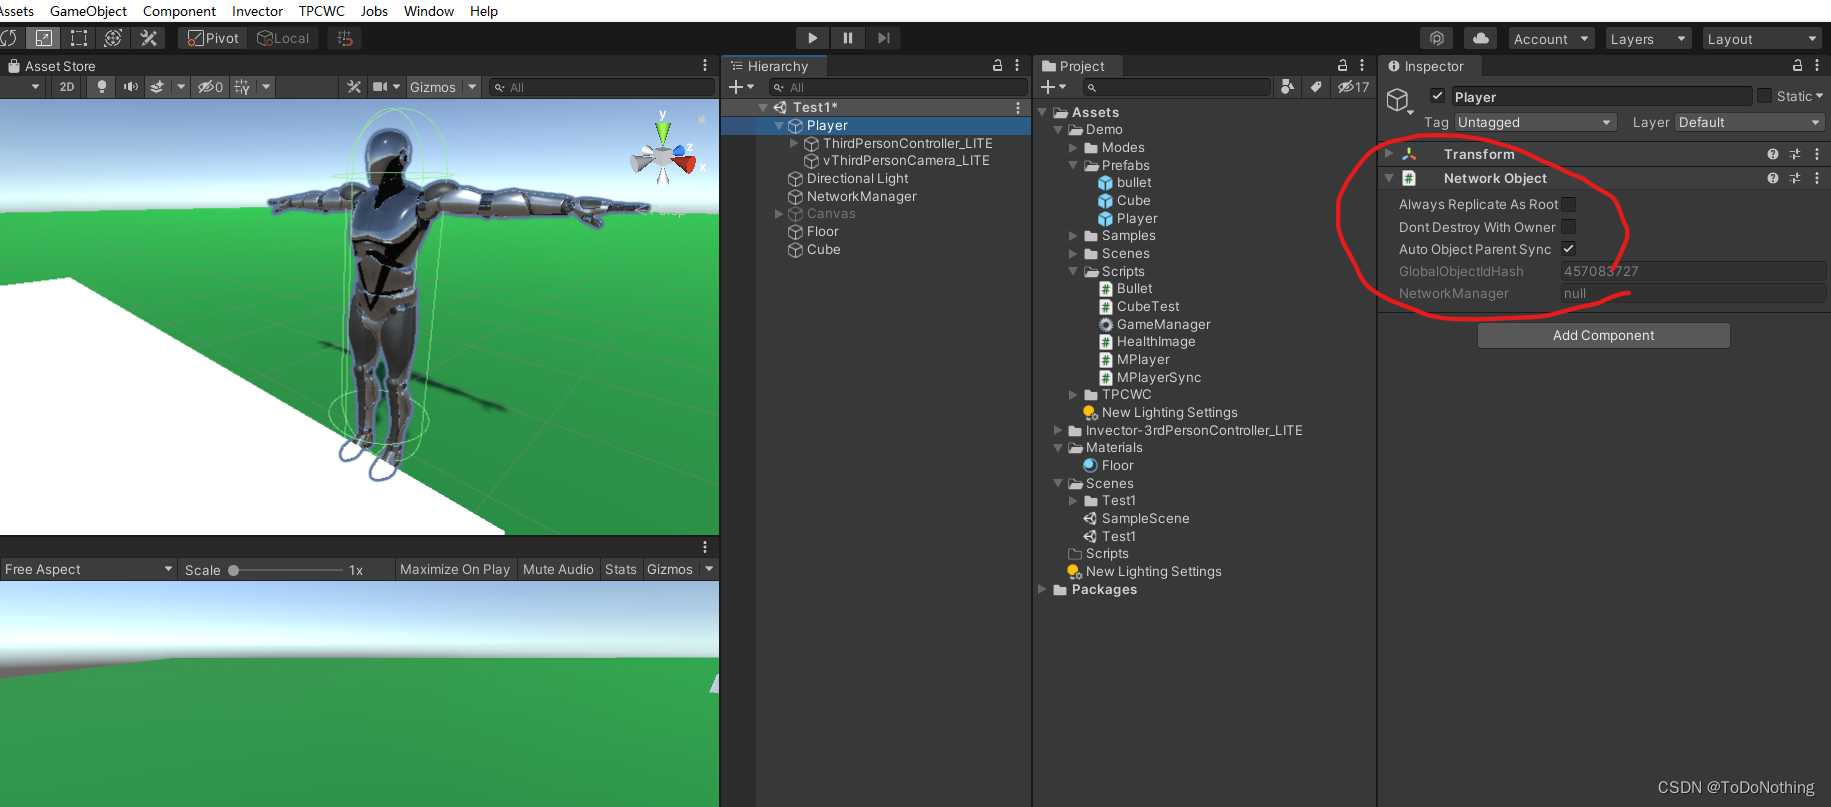Viewport: 1831px width, 807px height.
Task: Open GameObject menu
Action: 88,11
